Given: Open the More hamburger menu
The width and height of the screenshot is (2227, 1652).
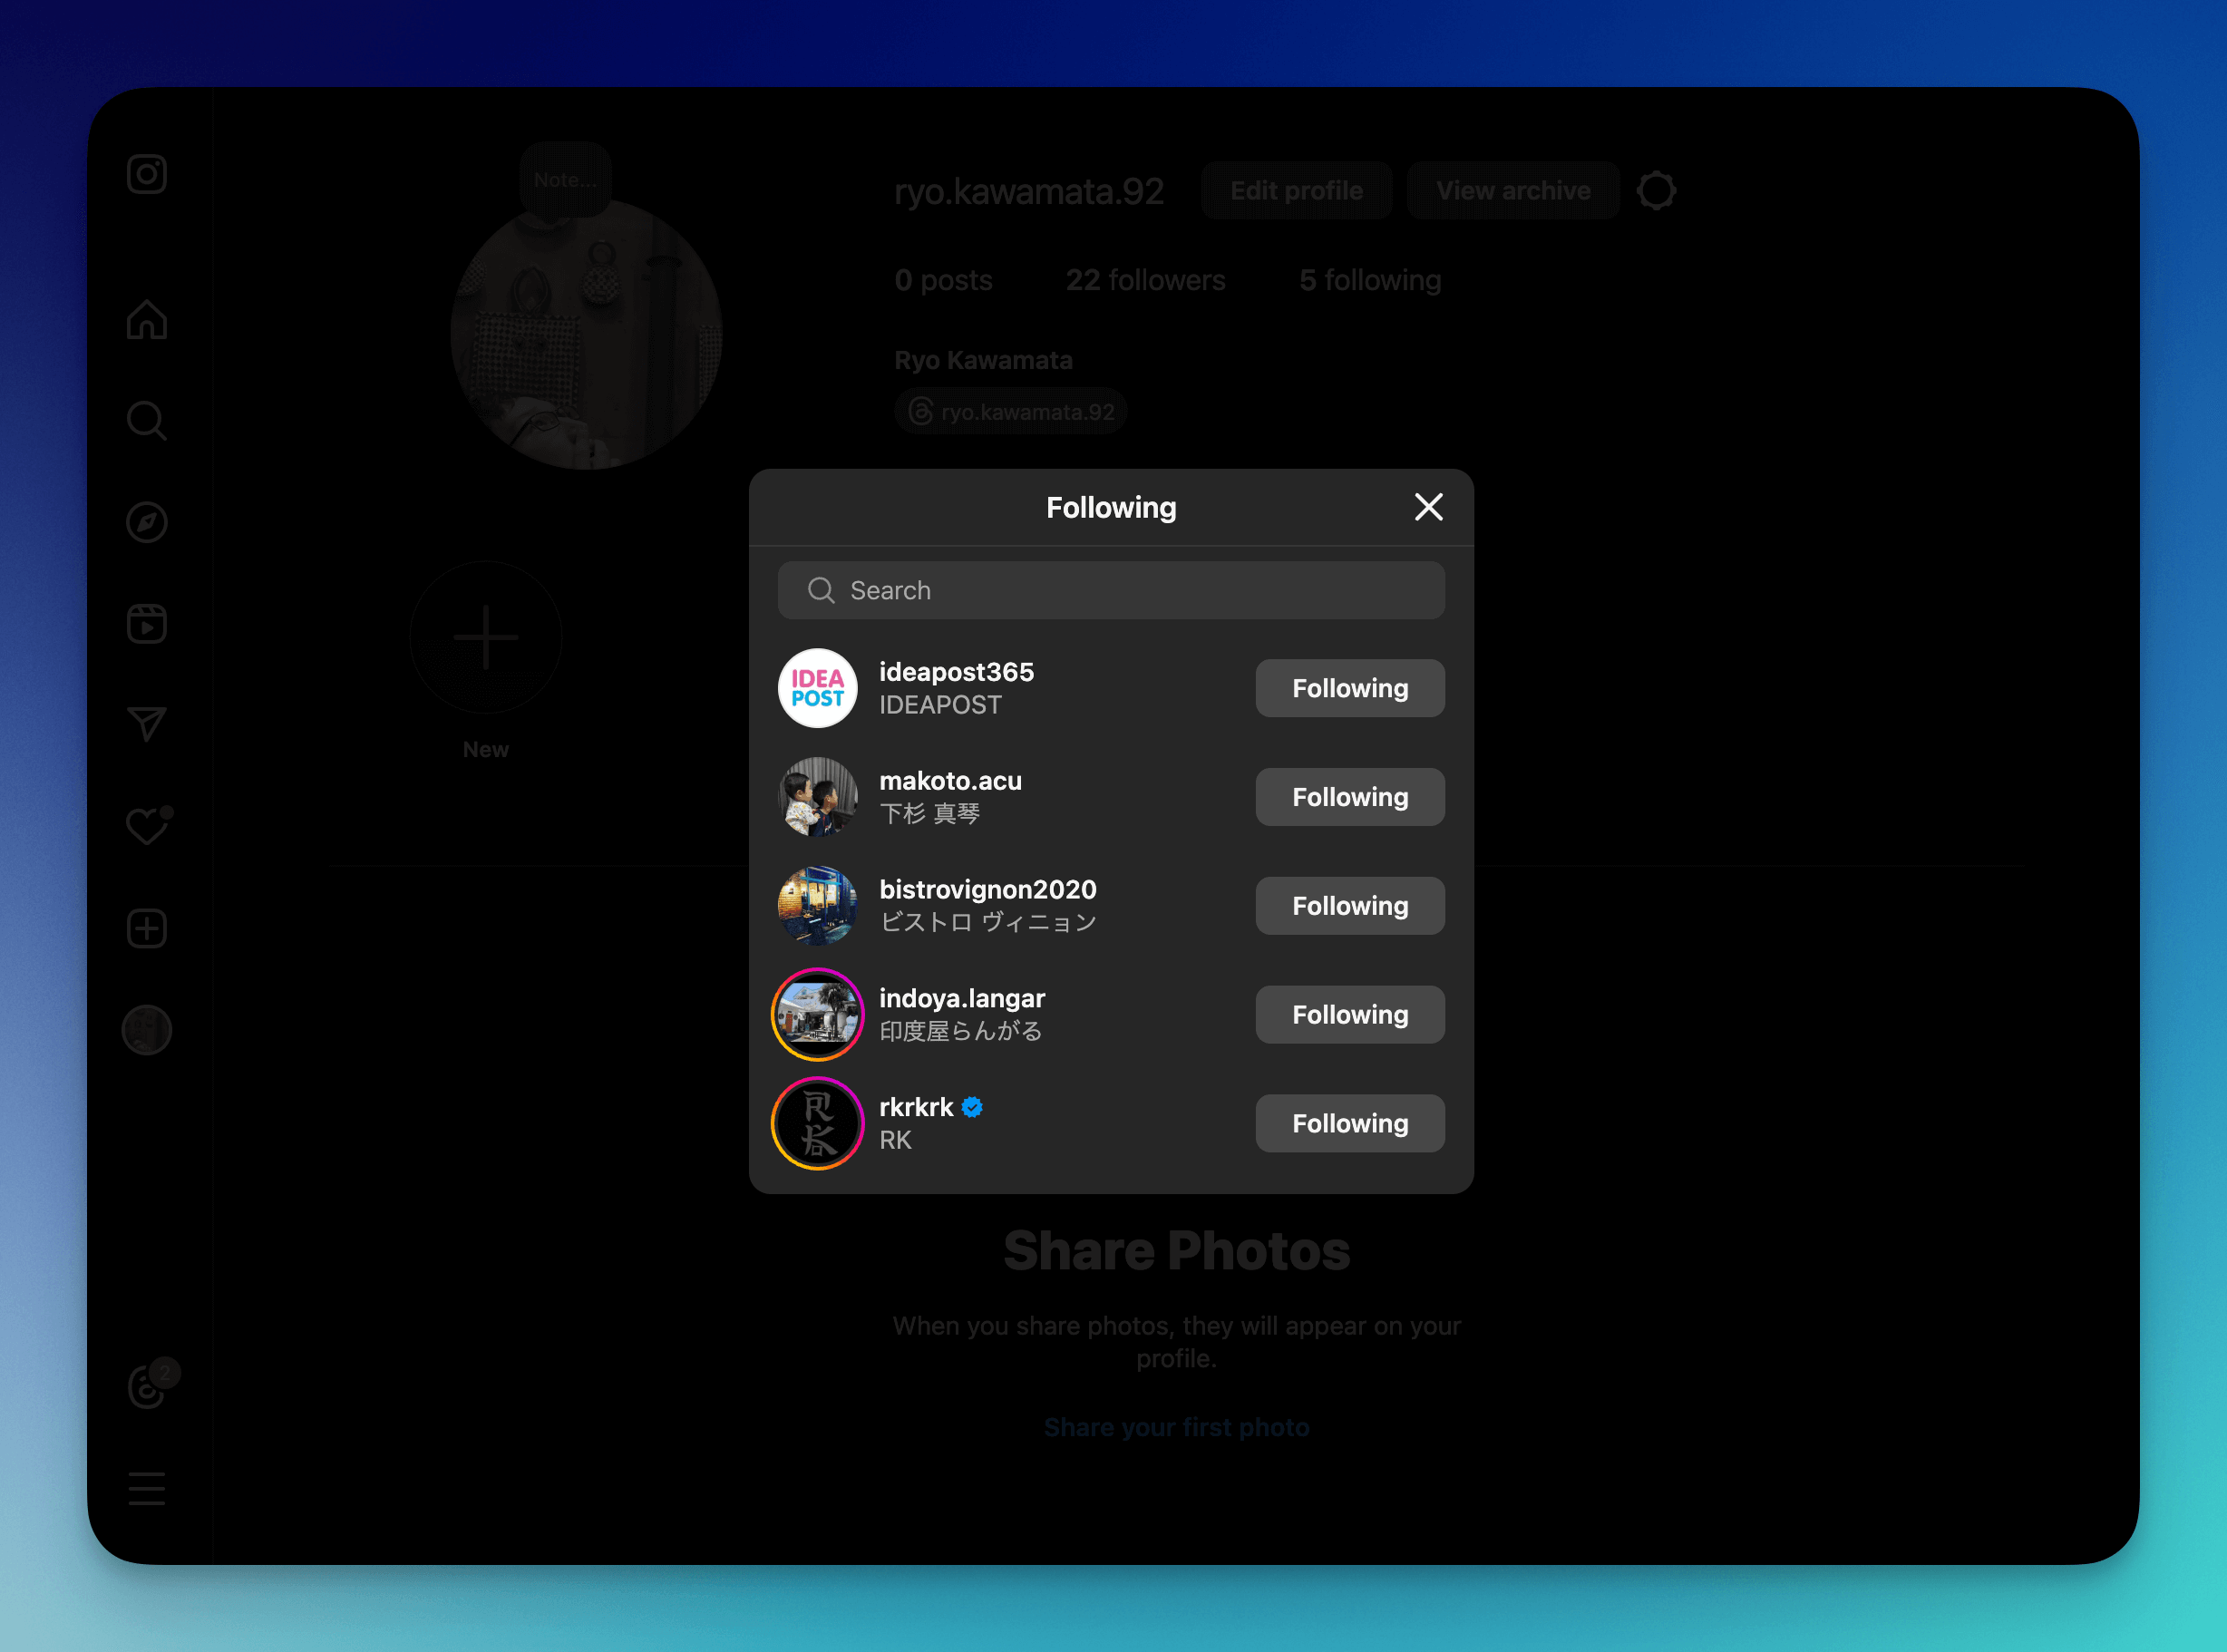Looking at the screenshot, I should click(146, 1489).
